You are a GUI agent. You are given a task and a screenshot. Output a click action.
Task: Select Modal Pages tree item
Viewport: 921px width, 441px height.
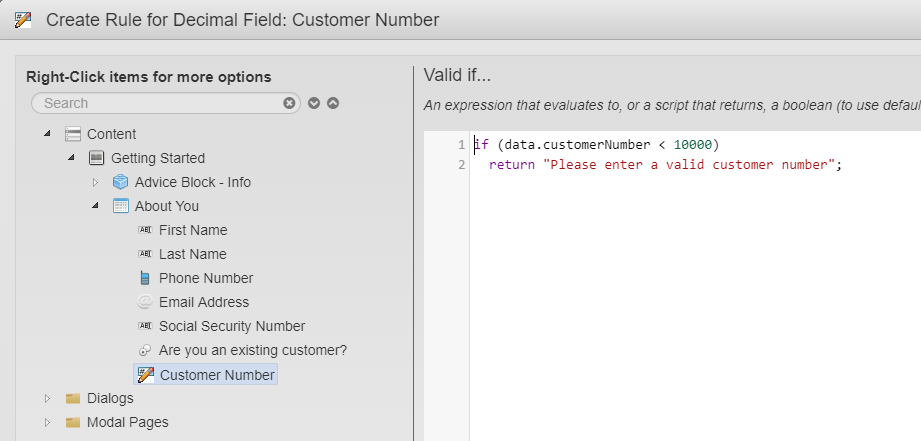127,422
